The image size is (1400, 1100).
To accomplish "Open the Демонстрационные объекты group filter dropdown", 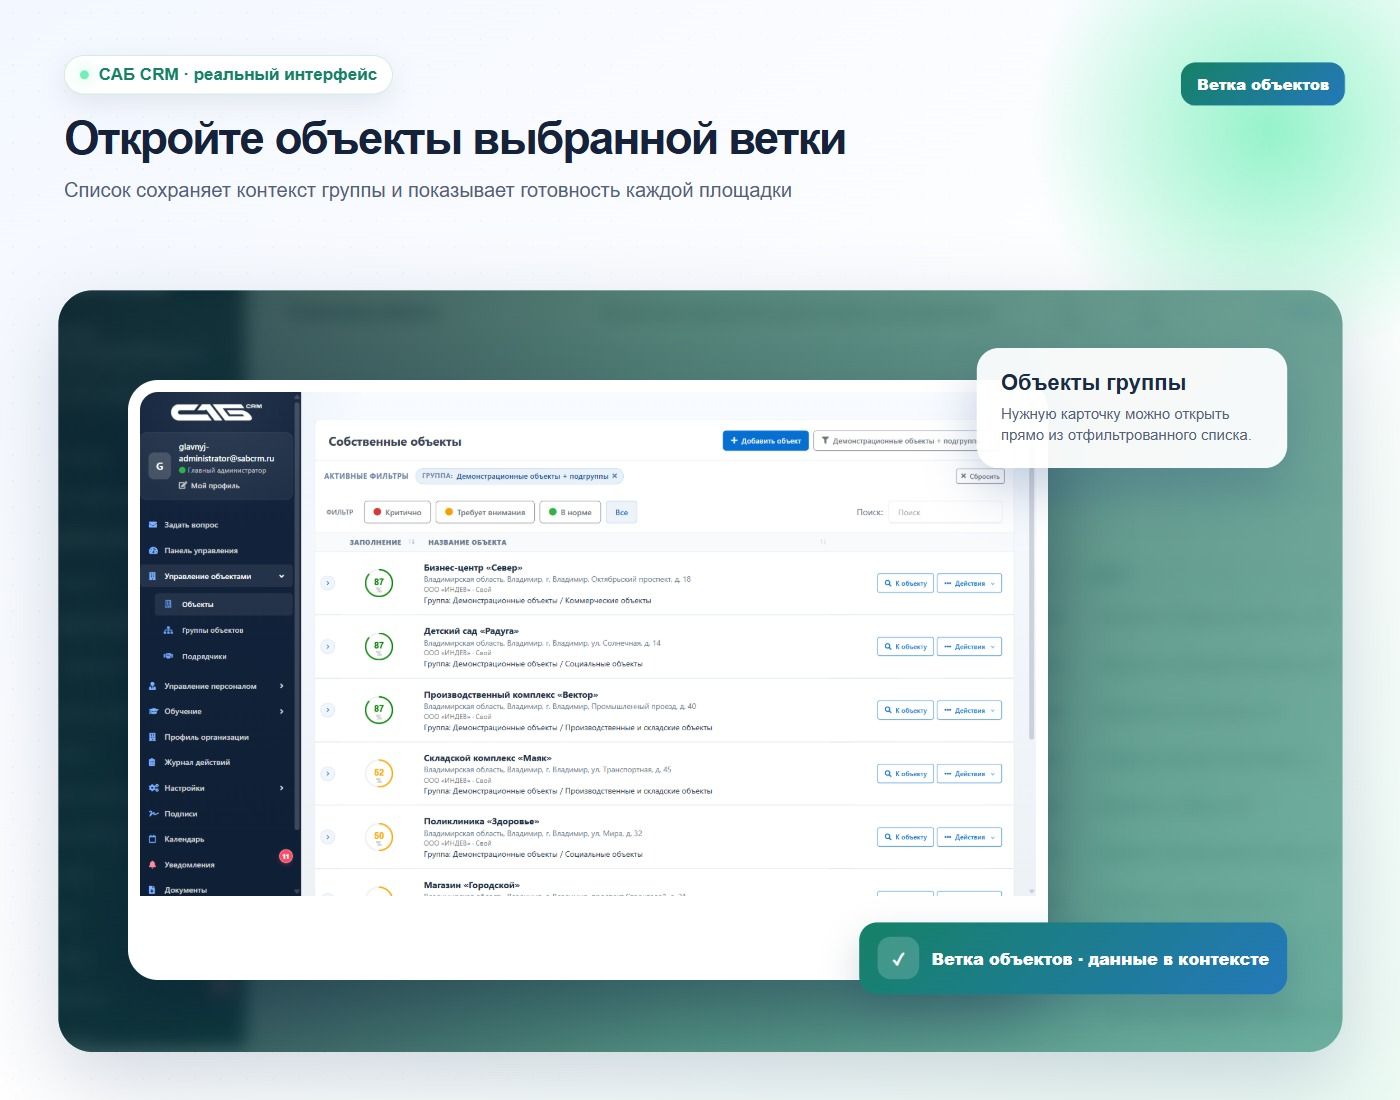I will click(896, 441).
